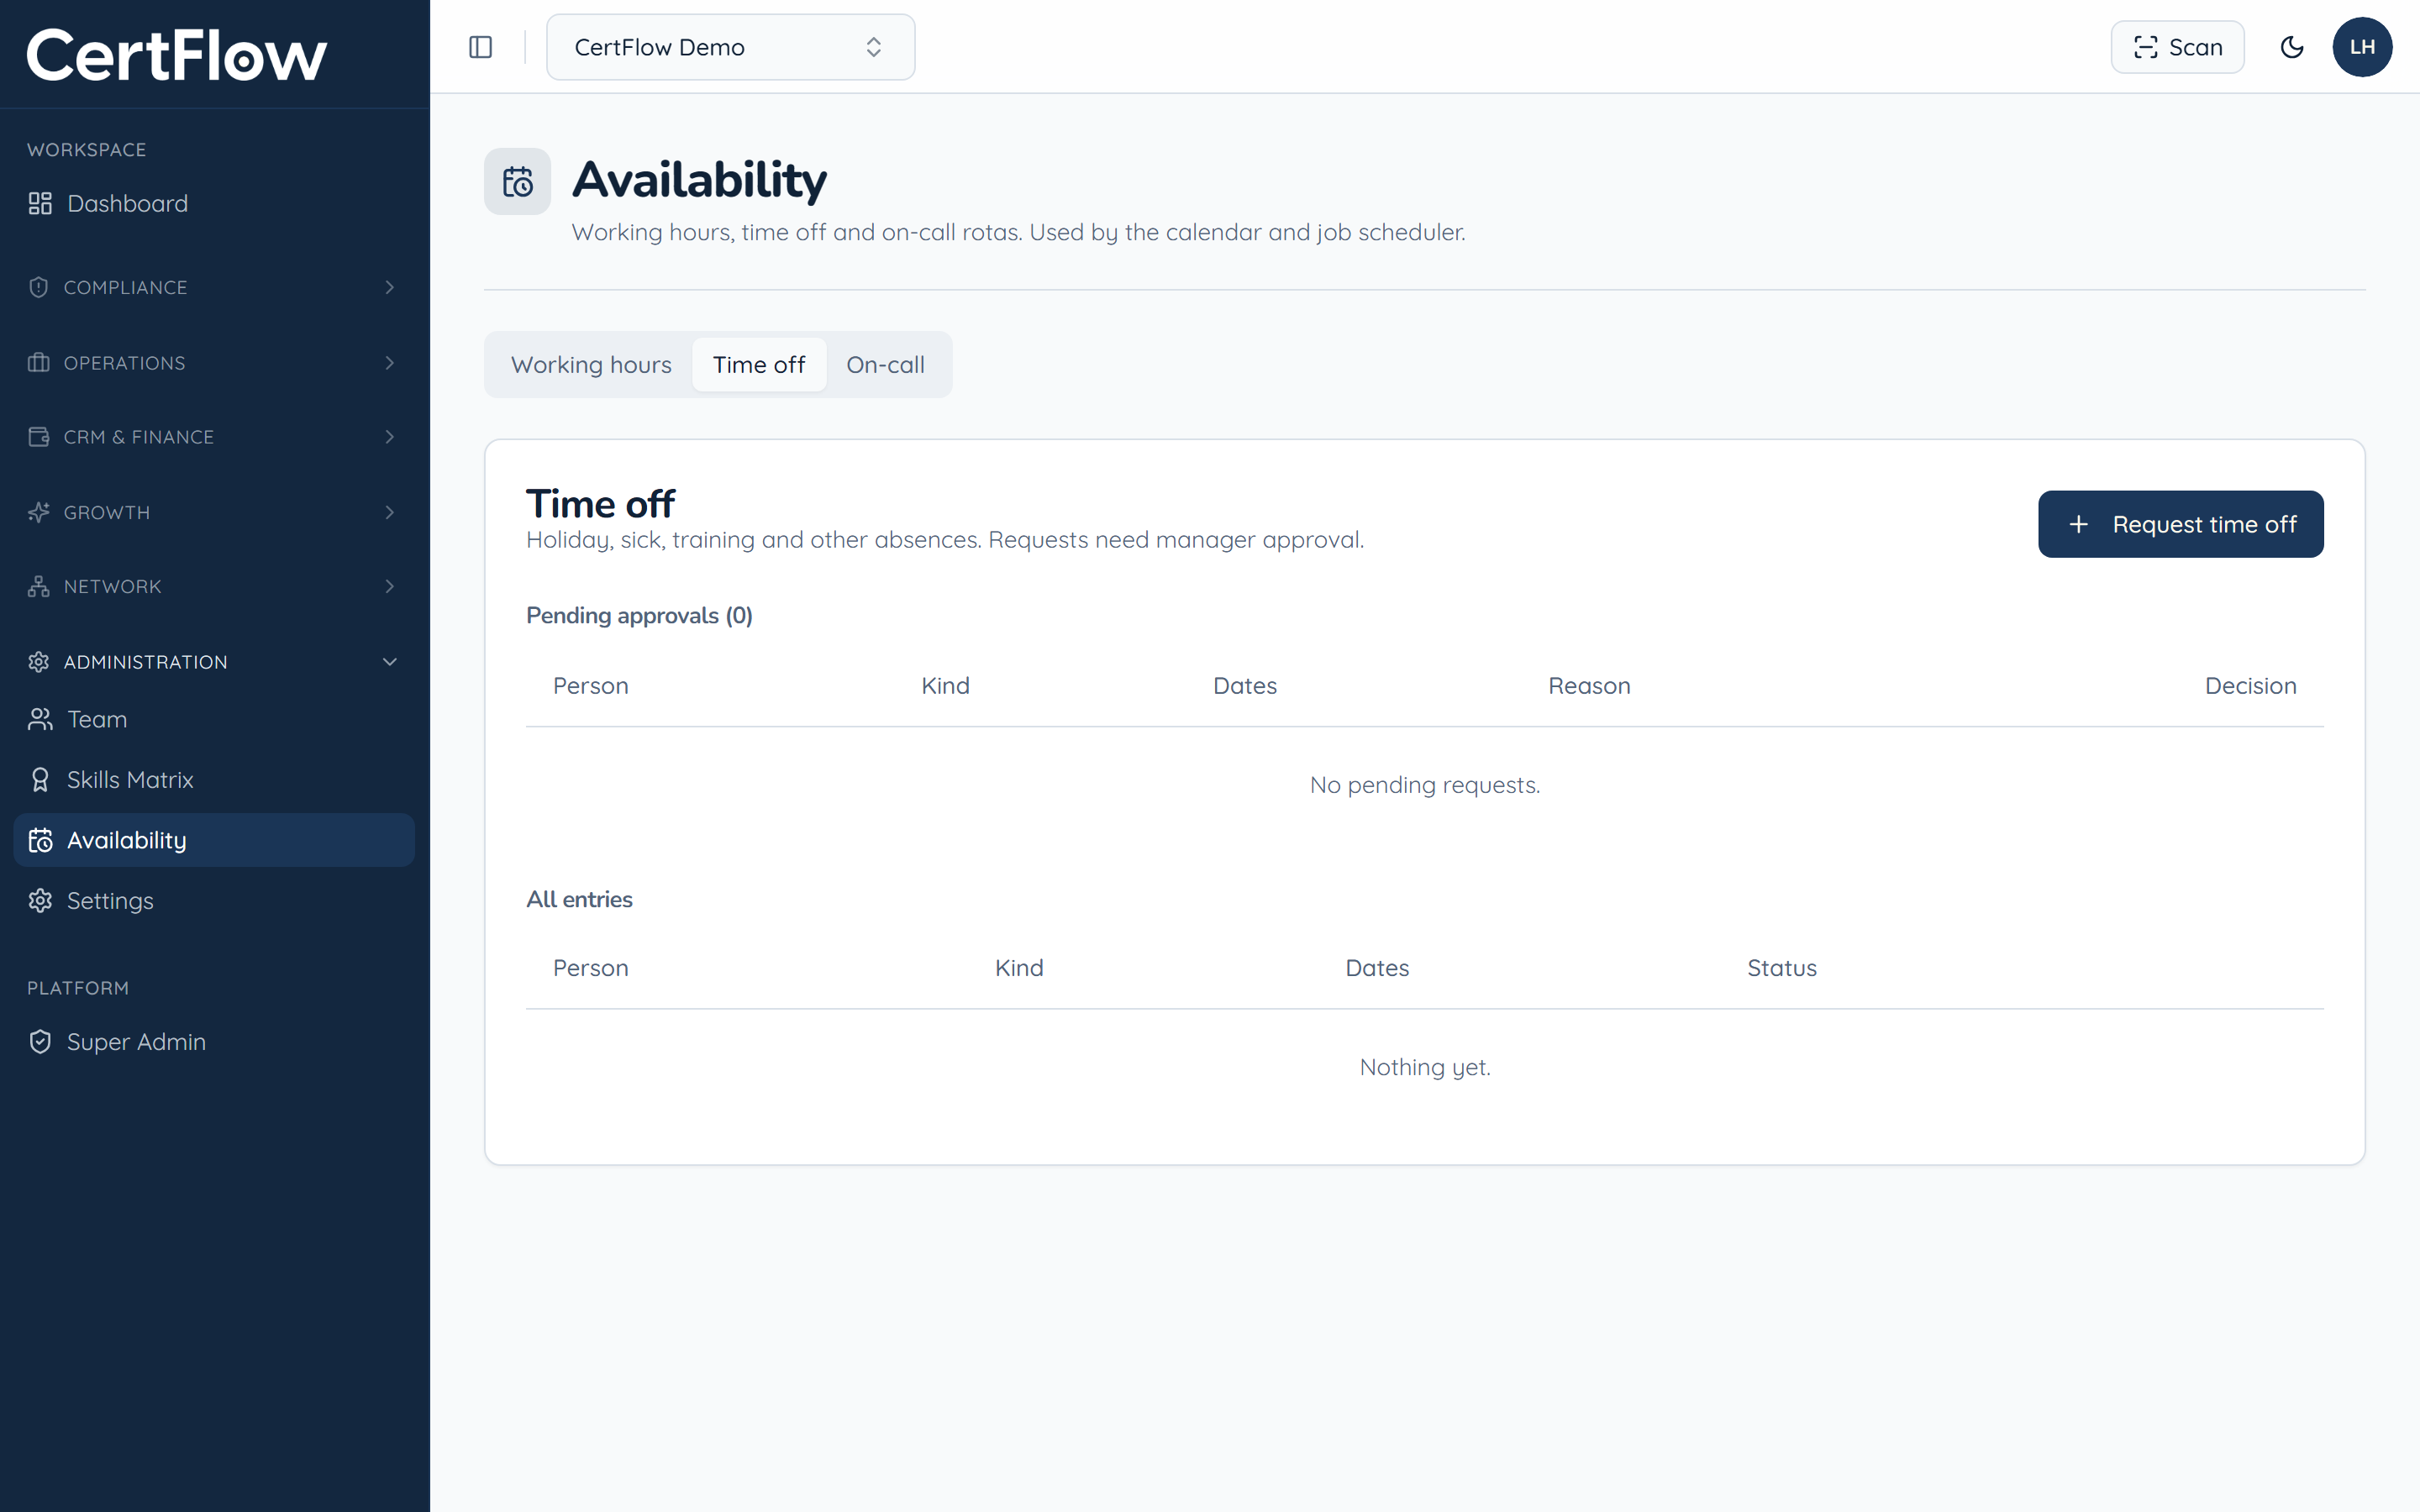
Task: Click the Skills Matrix award icon
Action: click(x=40, y=780)
